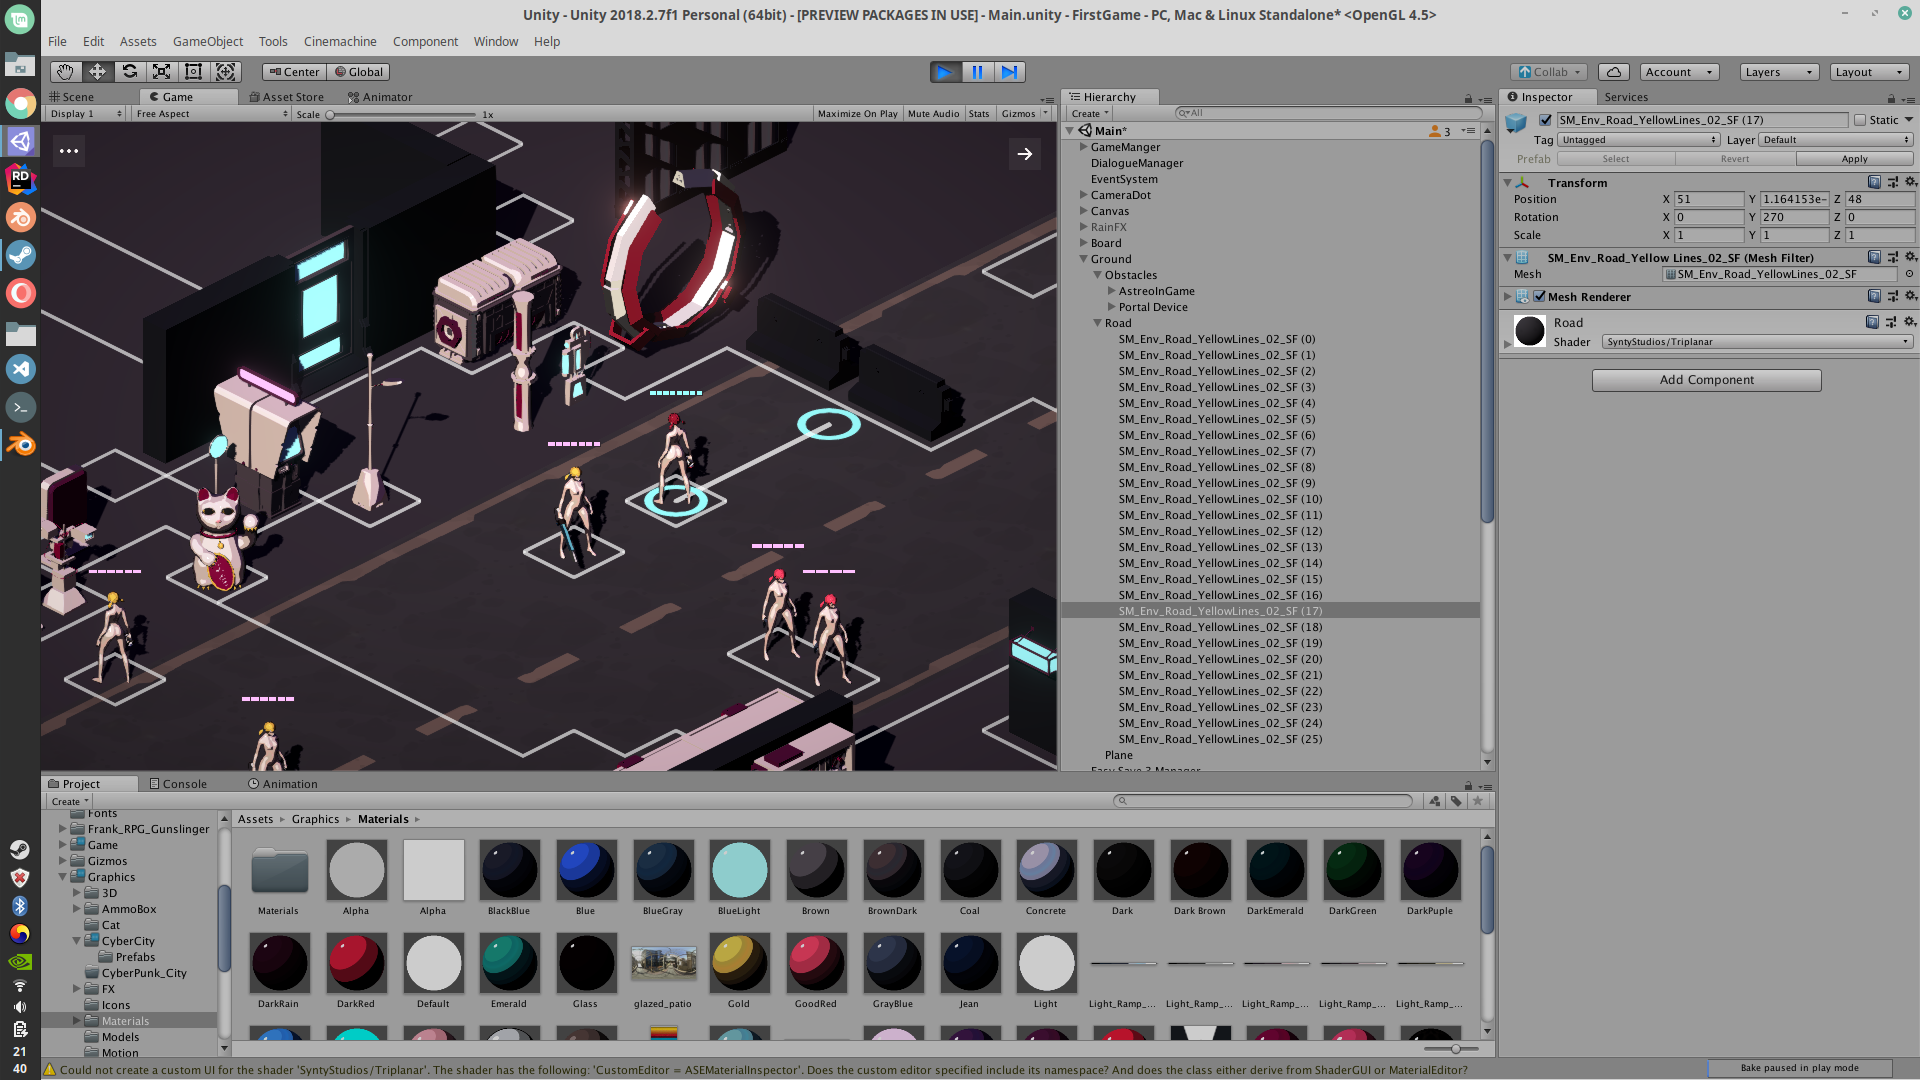Toggle Stats overlay in Game view
The image size is (1920, 1080).
pos(979,114)
